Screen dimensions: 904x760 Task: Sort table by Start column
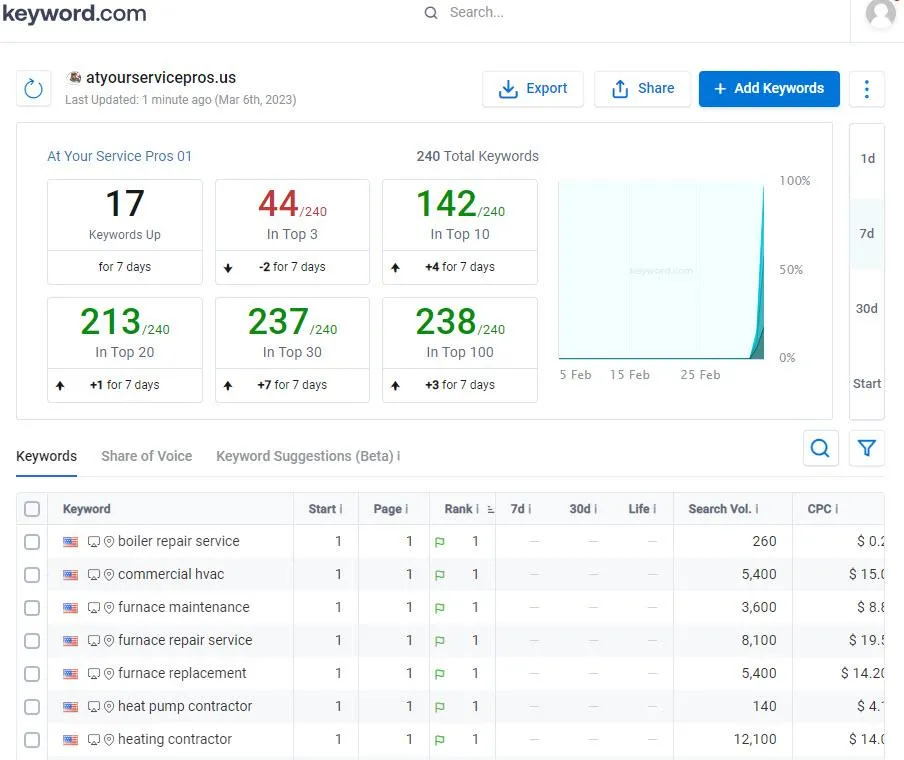[321, 509]
